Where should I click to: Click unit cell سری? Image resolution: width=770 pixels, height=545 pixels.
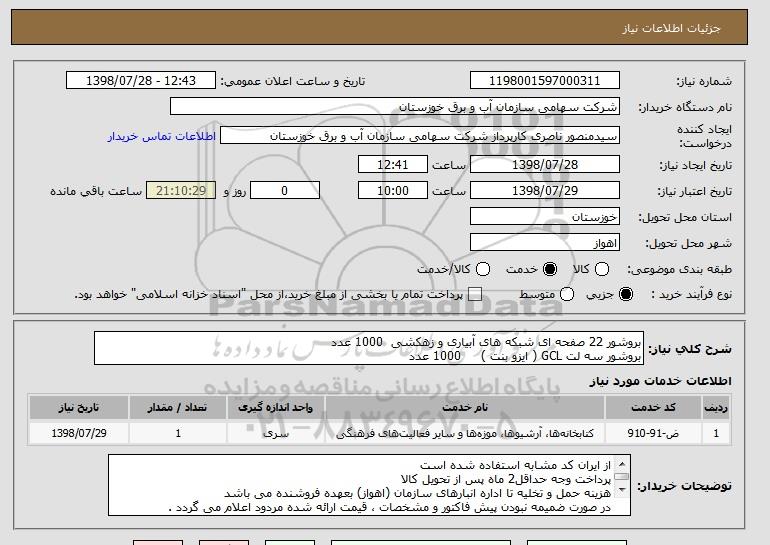[x=275, y=433]
